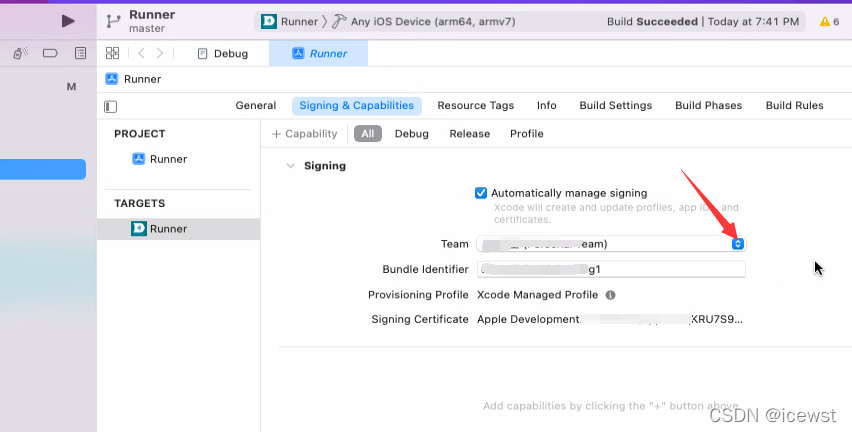852x432 pixels.
Task: Click the hammer build icon
Action: pos(339,22)
